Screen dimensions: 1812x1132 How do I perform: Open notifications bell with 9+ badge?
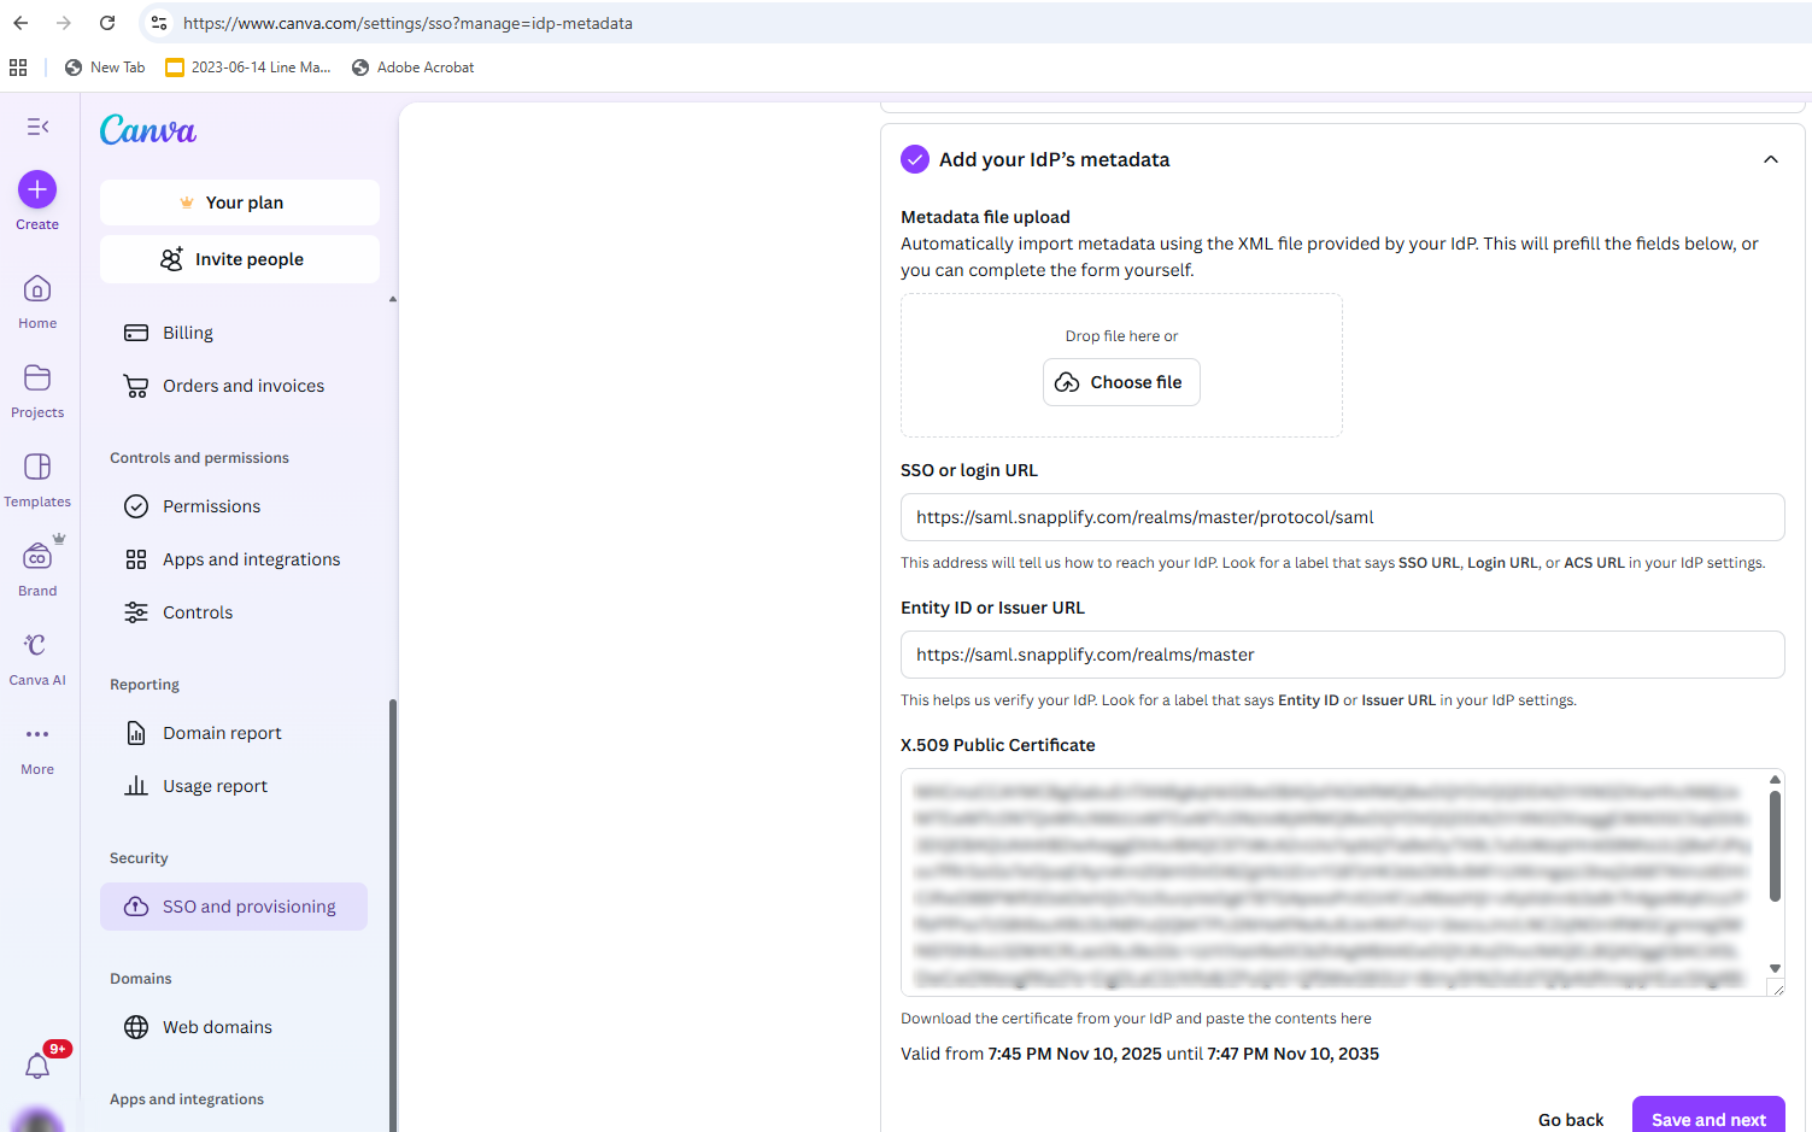38,1066
